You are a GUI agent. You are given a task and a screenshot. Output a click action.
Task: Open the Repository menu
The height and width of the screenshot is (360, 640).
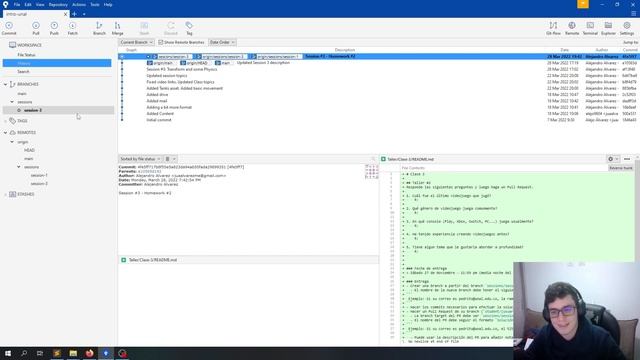click(58, 4)
